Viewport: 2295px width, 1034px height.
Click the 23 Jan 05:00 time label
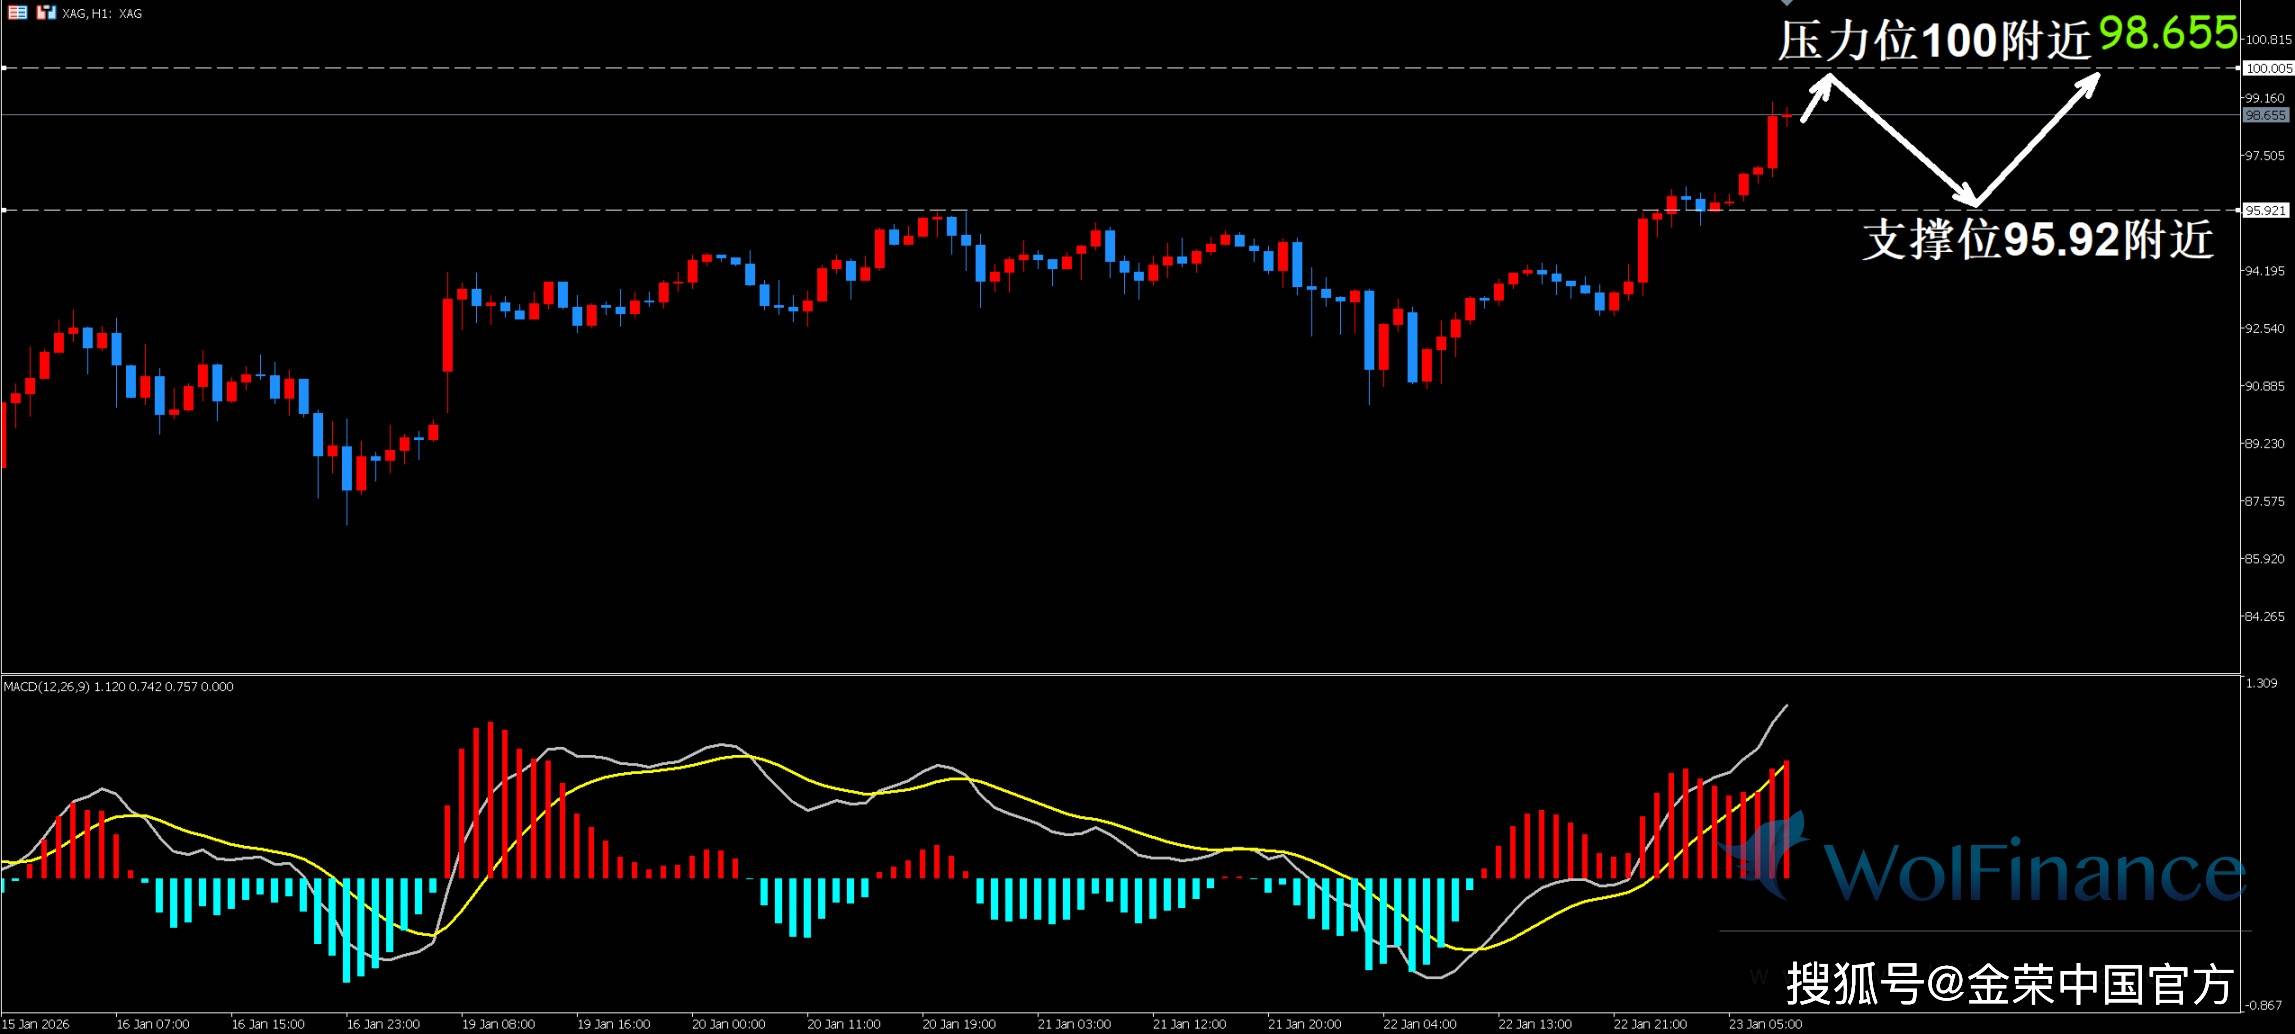tap(1765, 1024)
